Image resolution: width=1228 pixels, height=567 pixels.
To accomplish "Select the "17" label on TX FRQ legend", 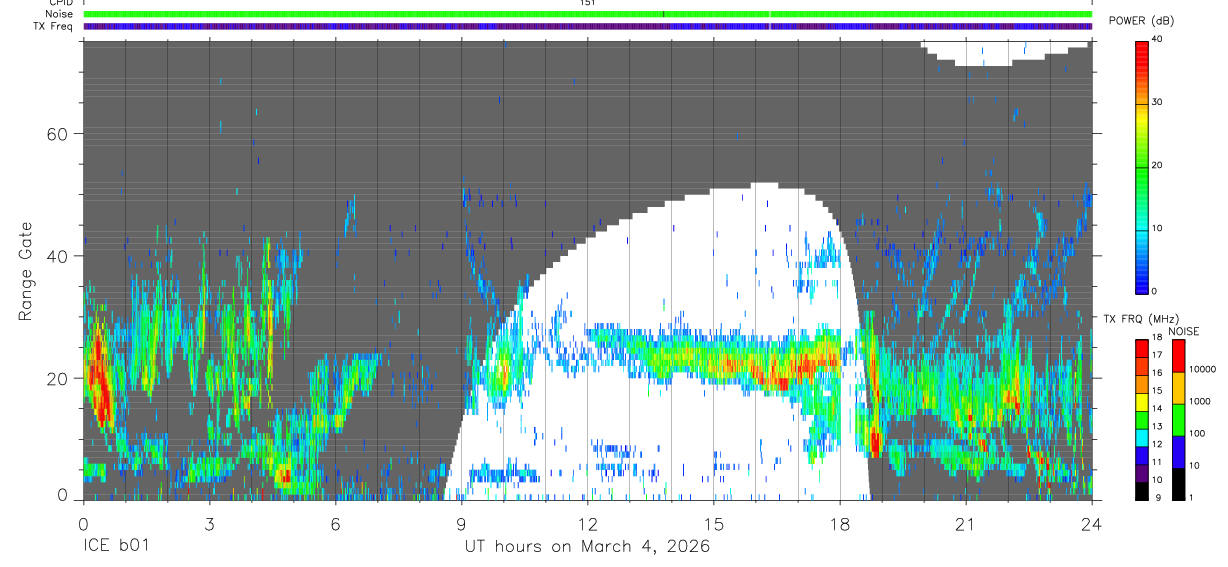I will 1158,355.
